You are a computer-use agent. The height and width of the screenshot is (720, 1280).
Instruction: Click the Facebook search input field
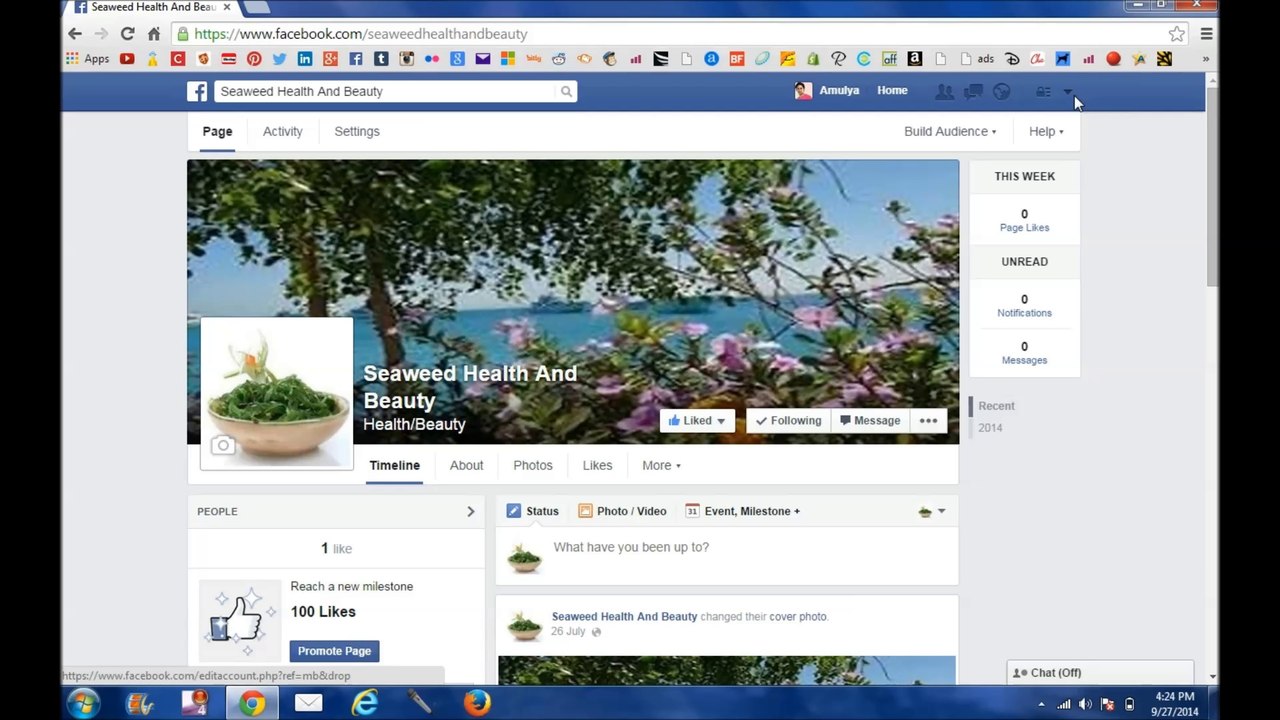[x=386, y=91]
